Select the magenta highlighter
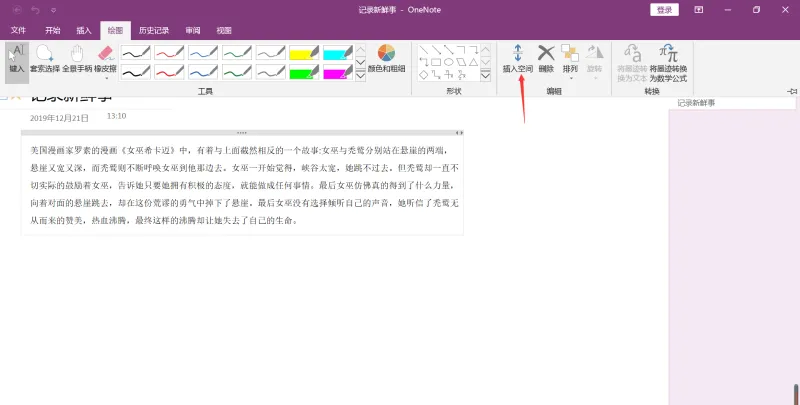Viewport: 800px width, 405px height. point(338,72)
